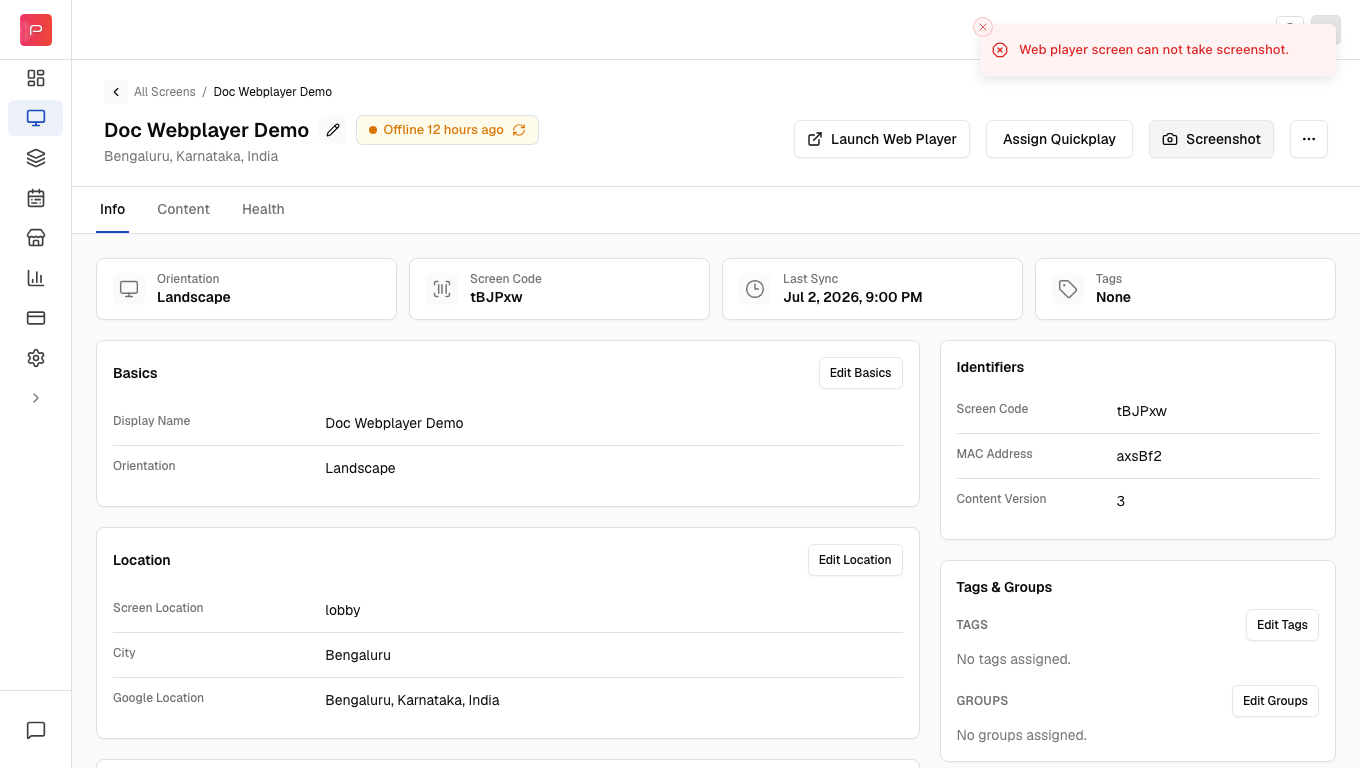Navigate to All Screens breadcrumb link
Image resolution: width=1360 pixels, height=768 pixels.
pyautogui.click(x=165, y=92)
